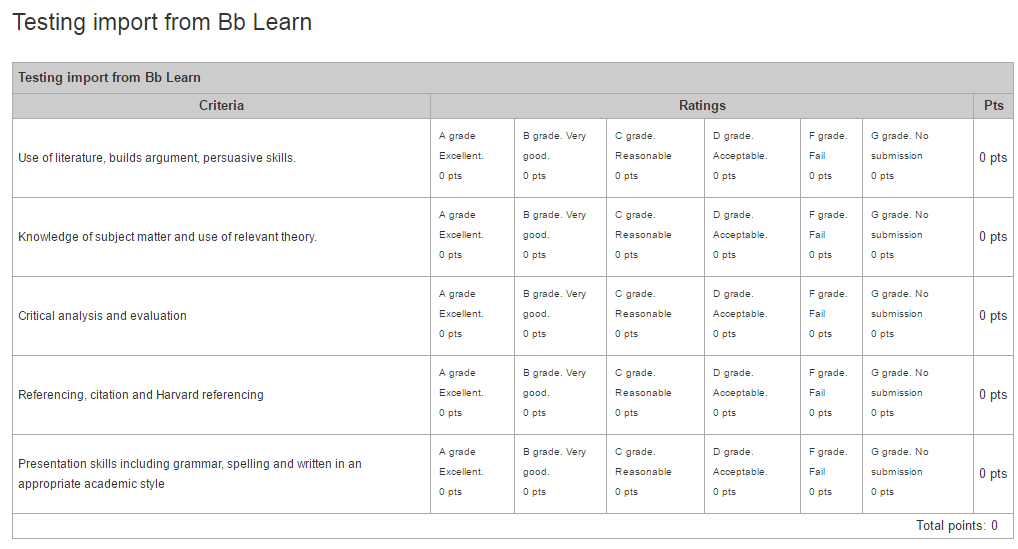Select the Ratings column header
The image size is (1018, 549).
point(702,106)
